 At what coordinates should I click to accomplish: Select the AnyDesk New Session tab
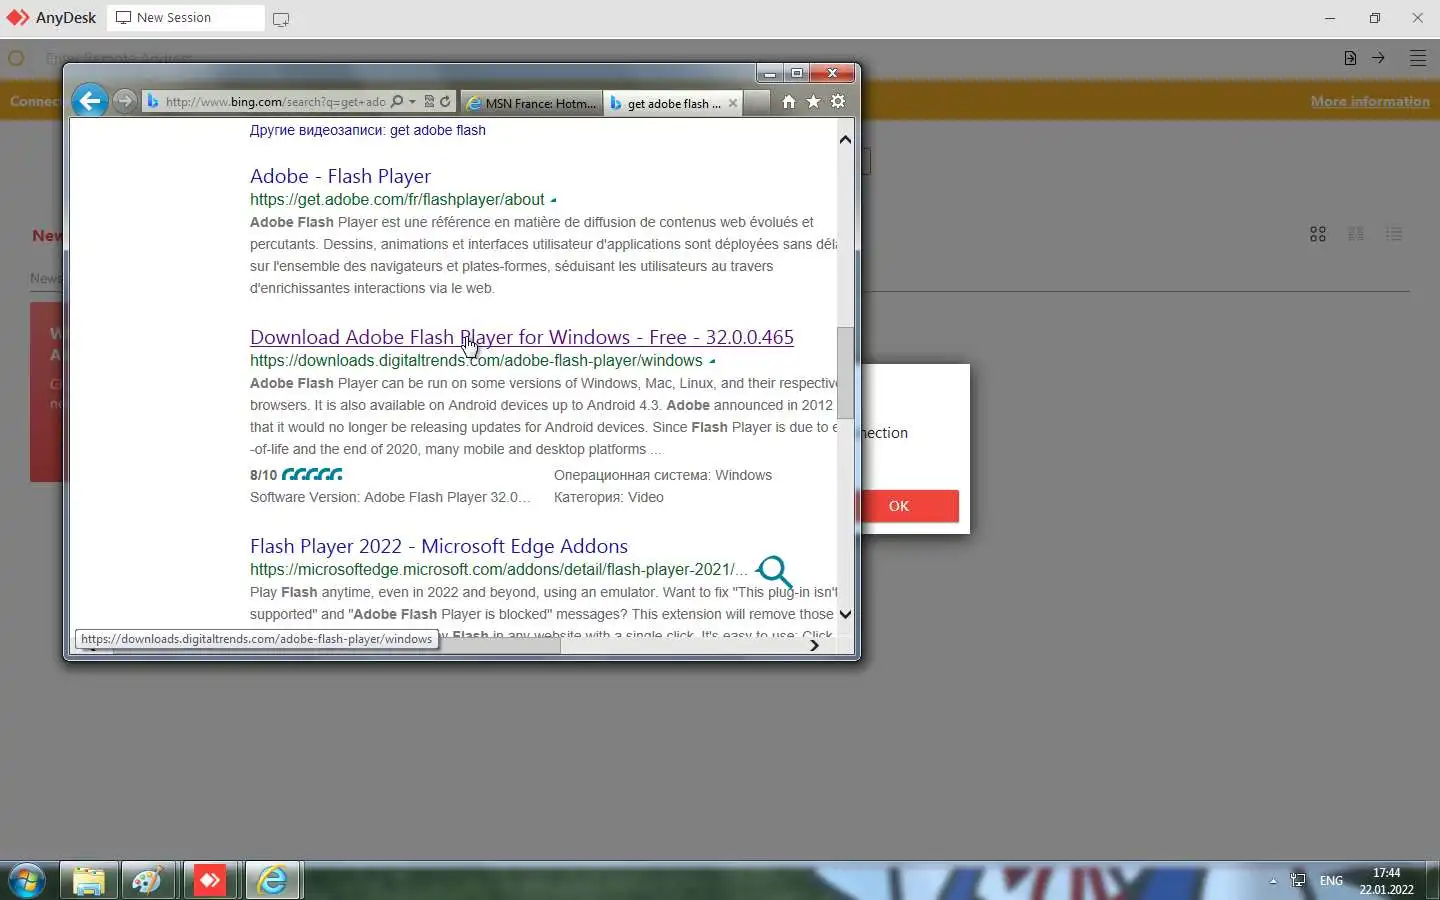186,18
